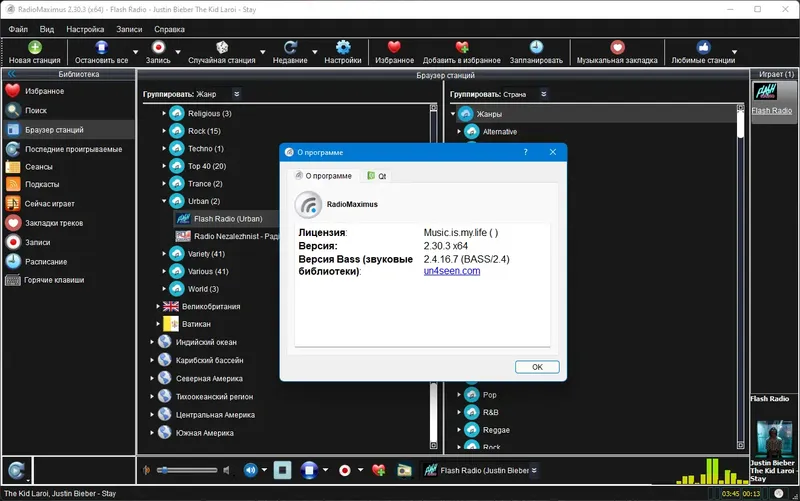Open the dropdown arrow next to Недавние
This screenshot has height=501, width=800.
point(314,52)
